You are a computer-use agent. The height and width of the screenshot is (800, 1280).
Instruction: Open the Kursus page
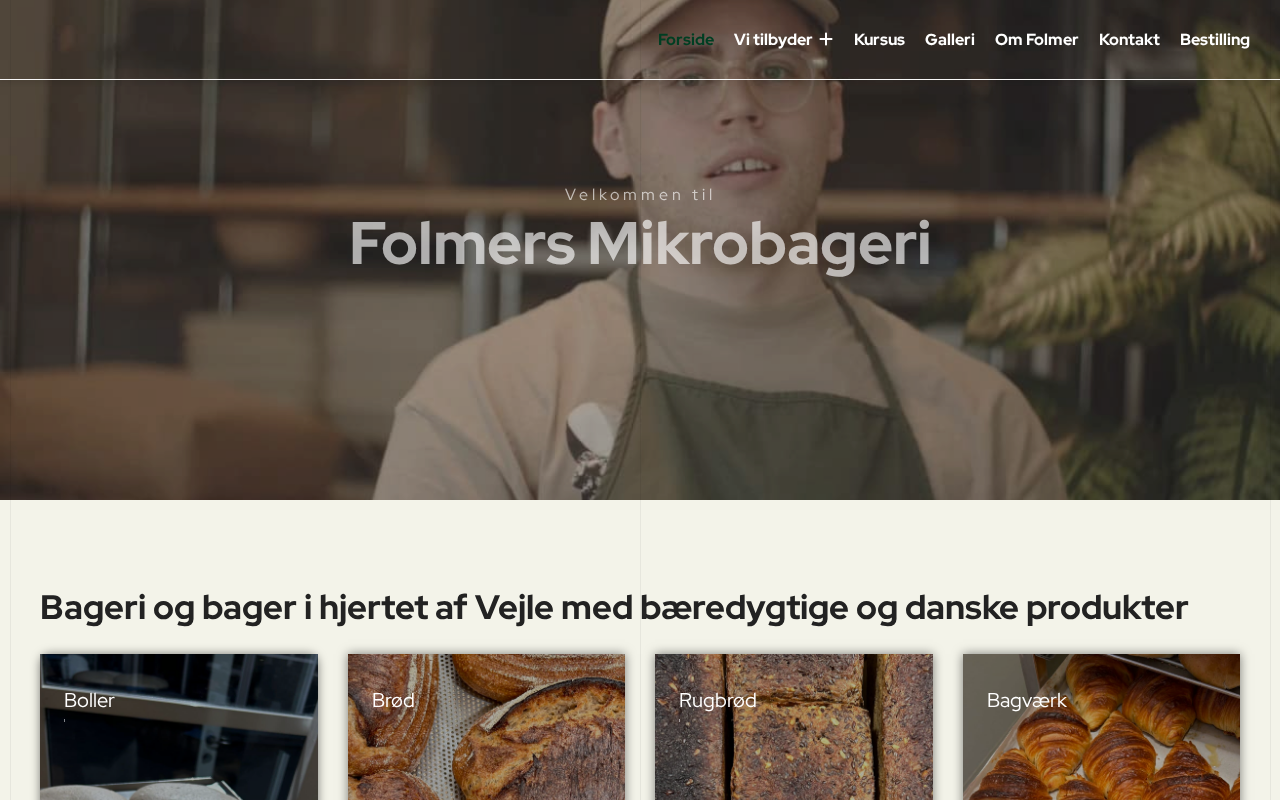click(879, 39)
